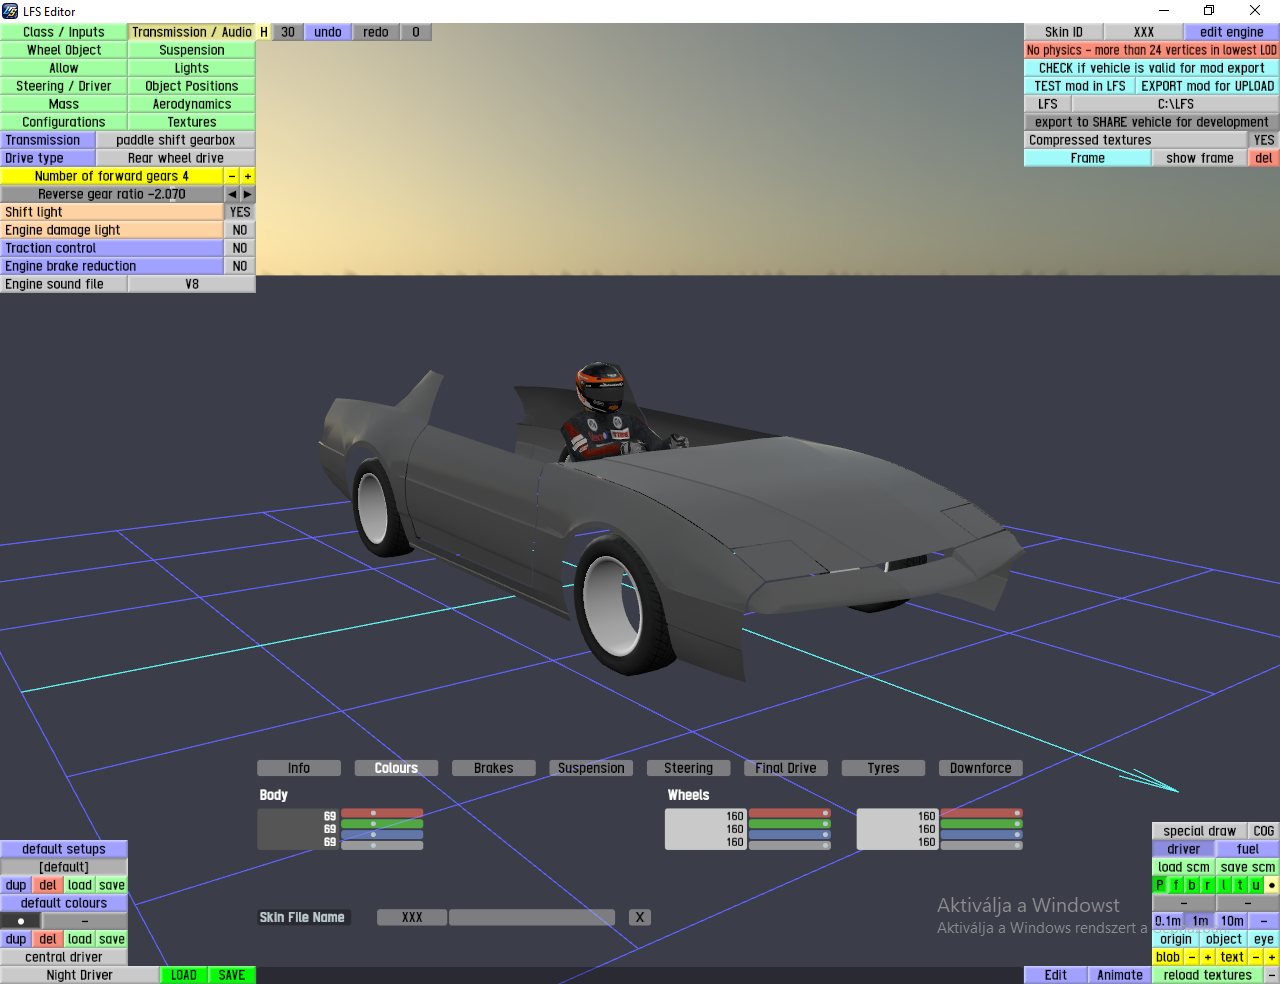Click the first Wheels colour swatch

coord(707,829)
